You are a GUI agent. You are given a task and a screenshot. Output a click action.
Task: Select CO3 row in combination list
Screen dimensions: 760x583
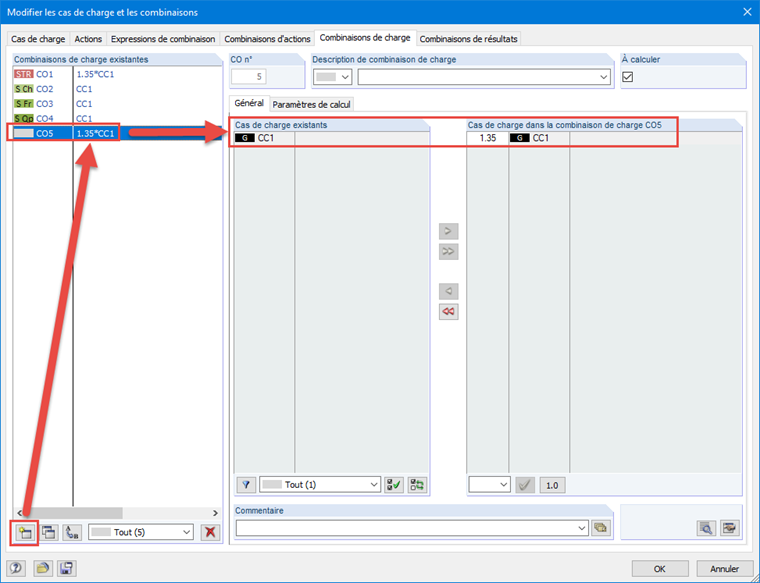pyautogui.click(x=115, y=104)
